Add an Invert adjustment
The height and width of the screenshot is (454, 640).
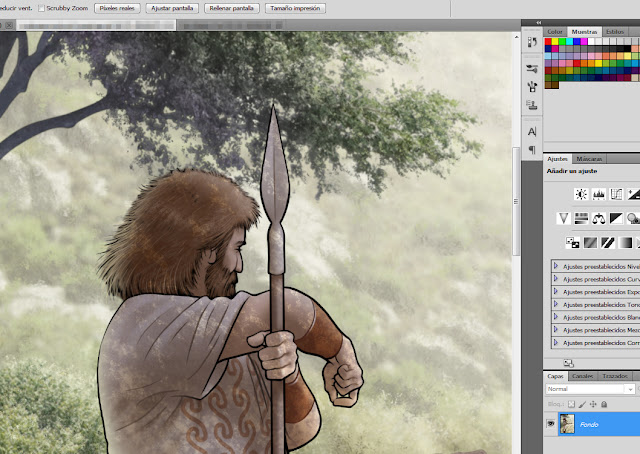[x=573, y=243]
